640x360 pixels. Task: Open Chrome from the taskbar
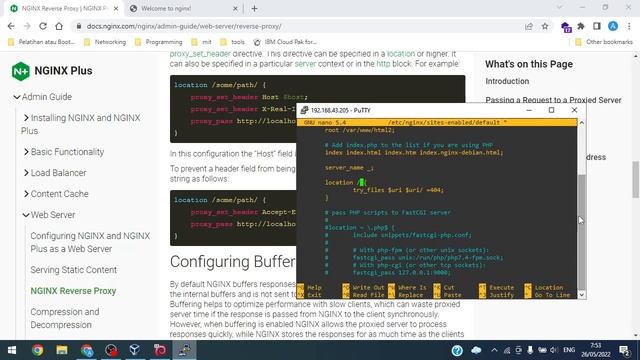coord(38,350)
